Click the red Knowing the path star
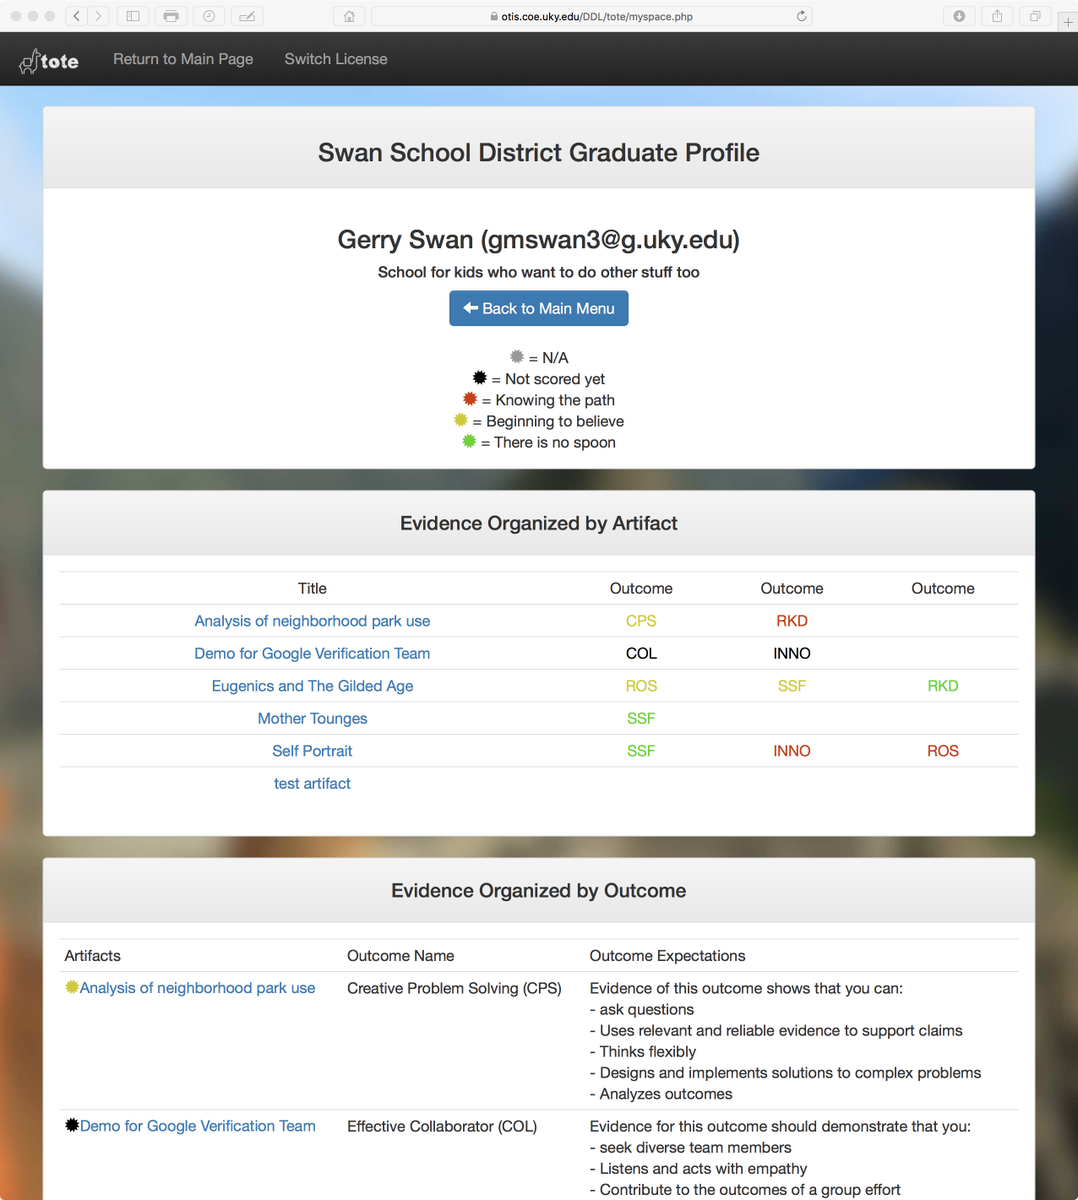The width and height of the screenshot is (1078, 1200). [470, 398]
